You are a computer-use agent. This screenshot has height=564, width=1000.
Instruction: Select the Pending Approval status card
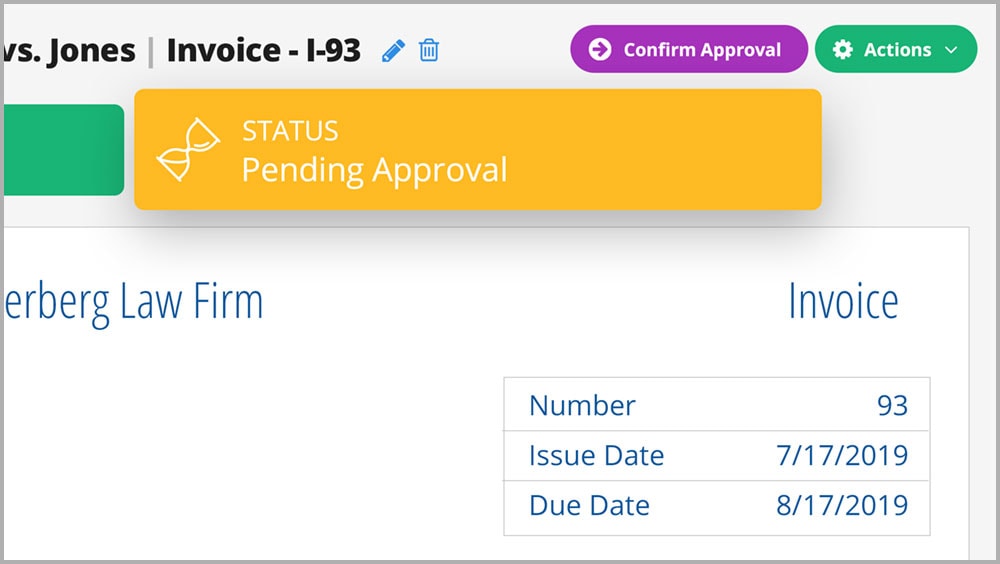[478, 149]
